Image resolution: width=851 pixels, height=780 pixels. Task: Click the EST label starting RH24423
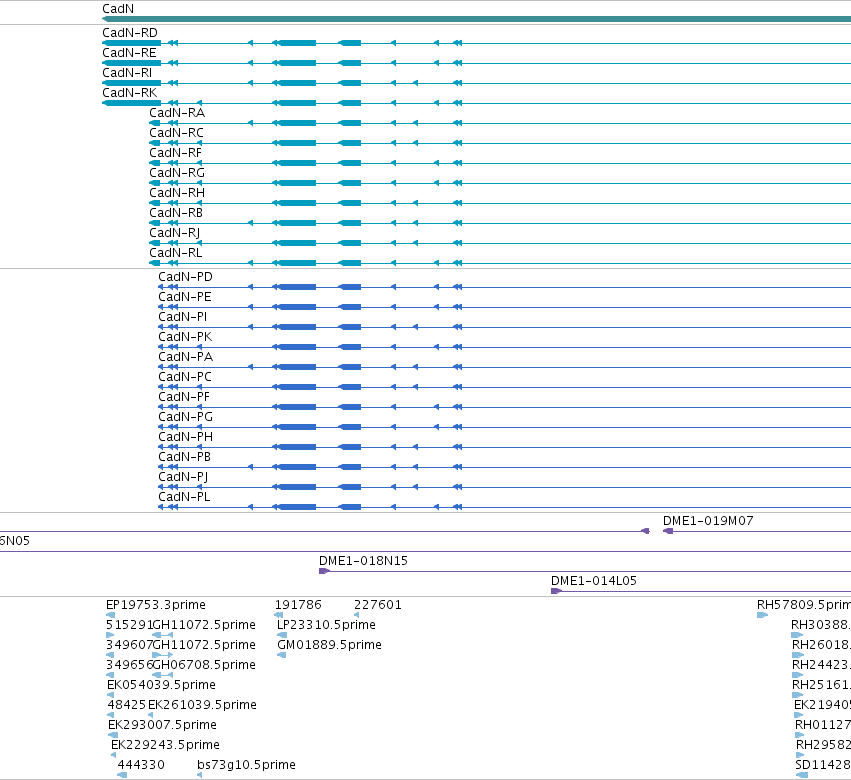click(x=822, y=665)
